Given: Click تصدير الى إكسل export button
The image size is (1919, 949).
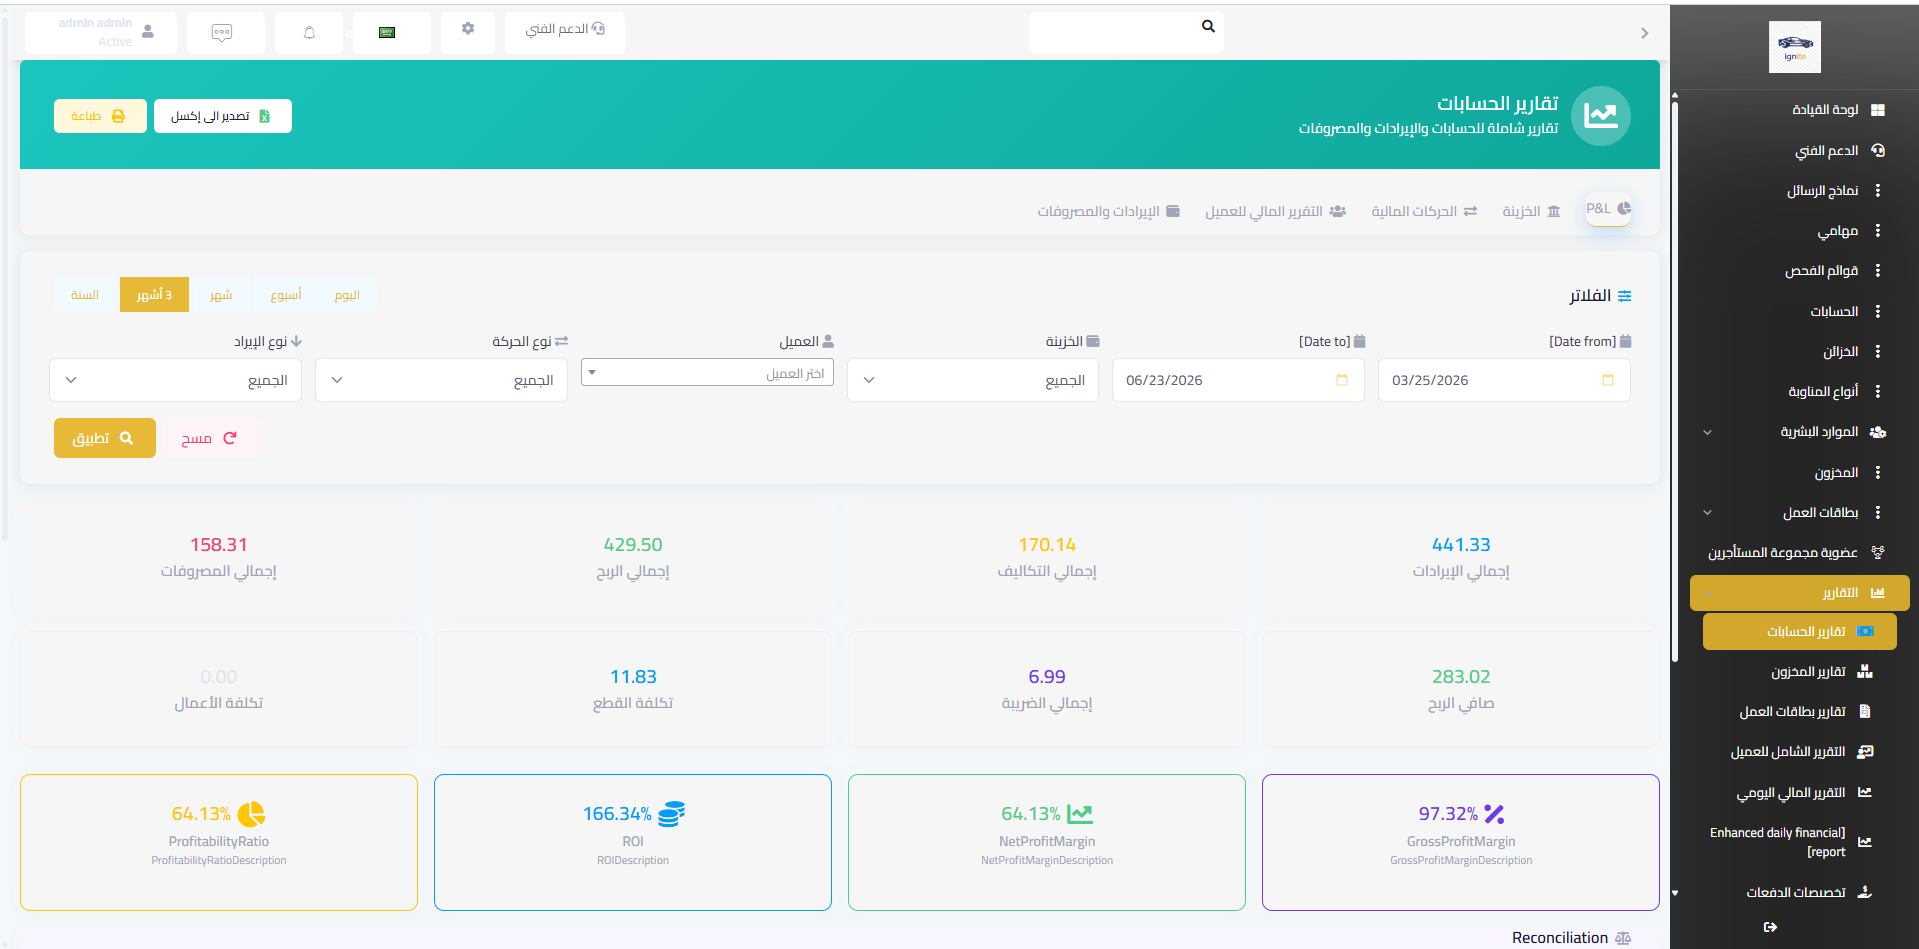Looking at the screenshot, I should pos(223,116).
